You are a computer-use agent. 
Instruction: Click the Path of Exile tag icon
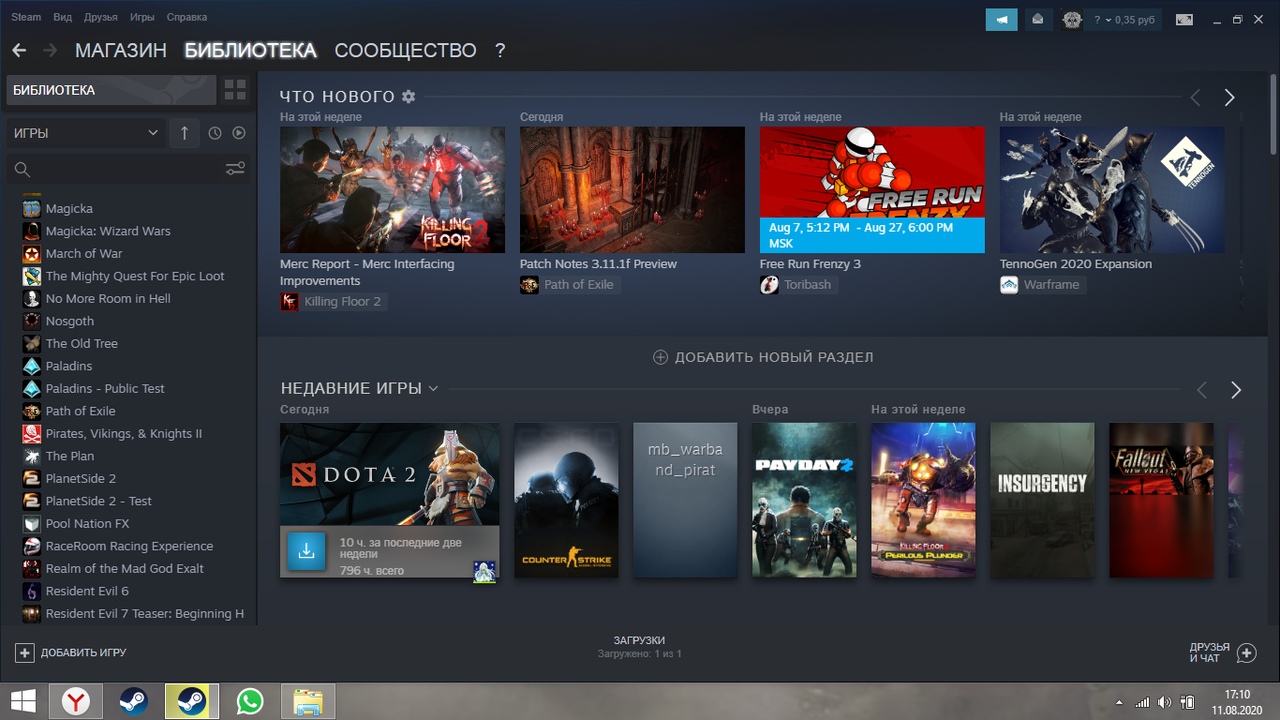tap(529, 284)
